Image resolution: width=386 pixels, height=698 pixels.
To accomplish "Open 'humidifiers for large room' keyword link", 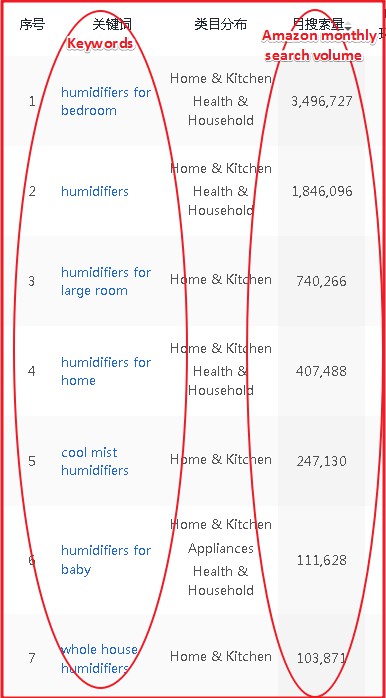I will 106,281.
